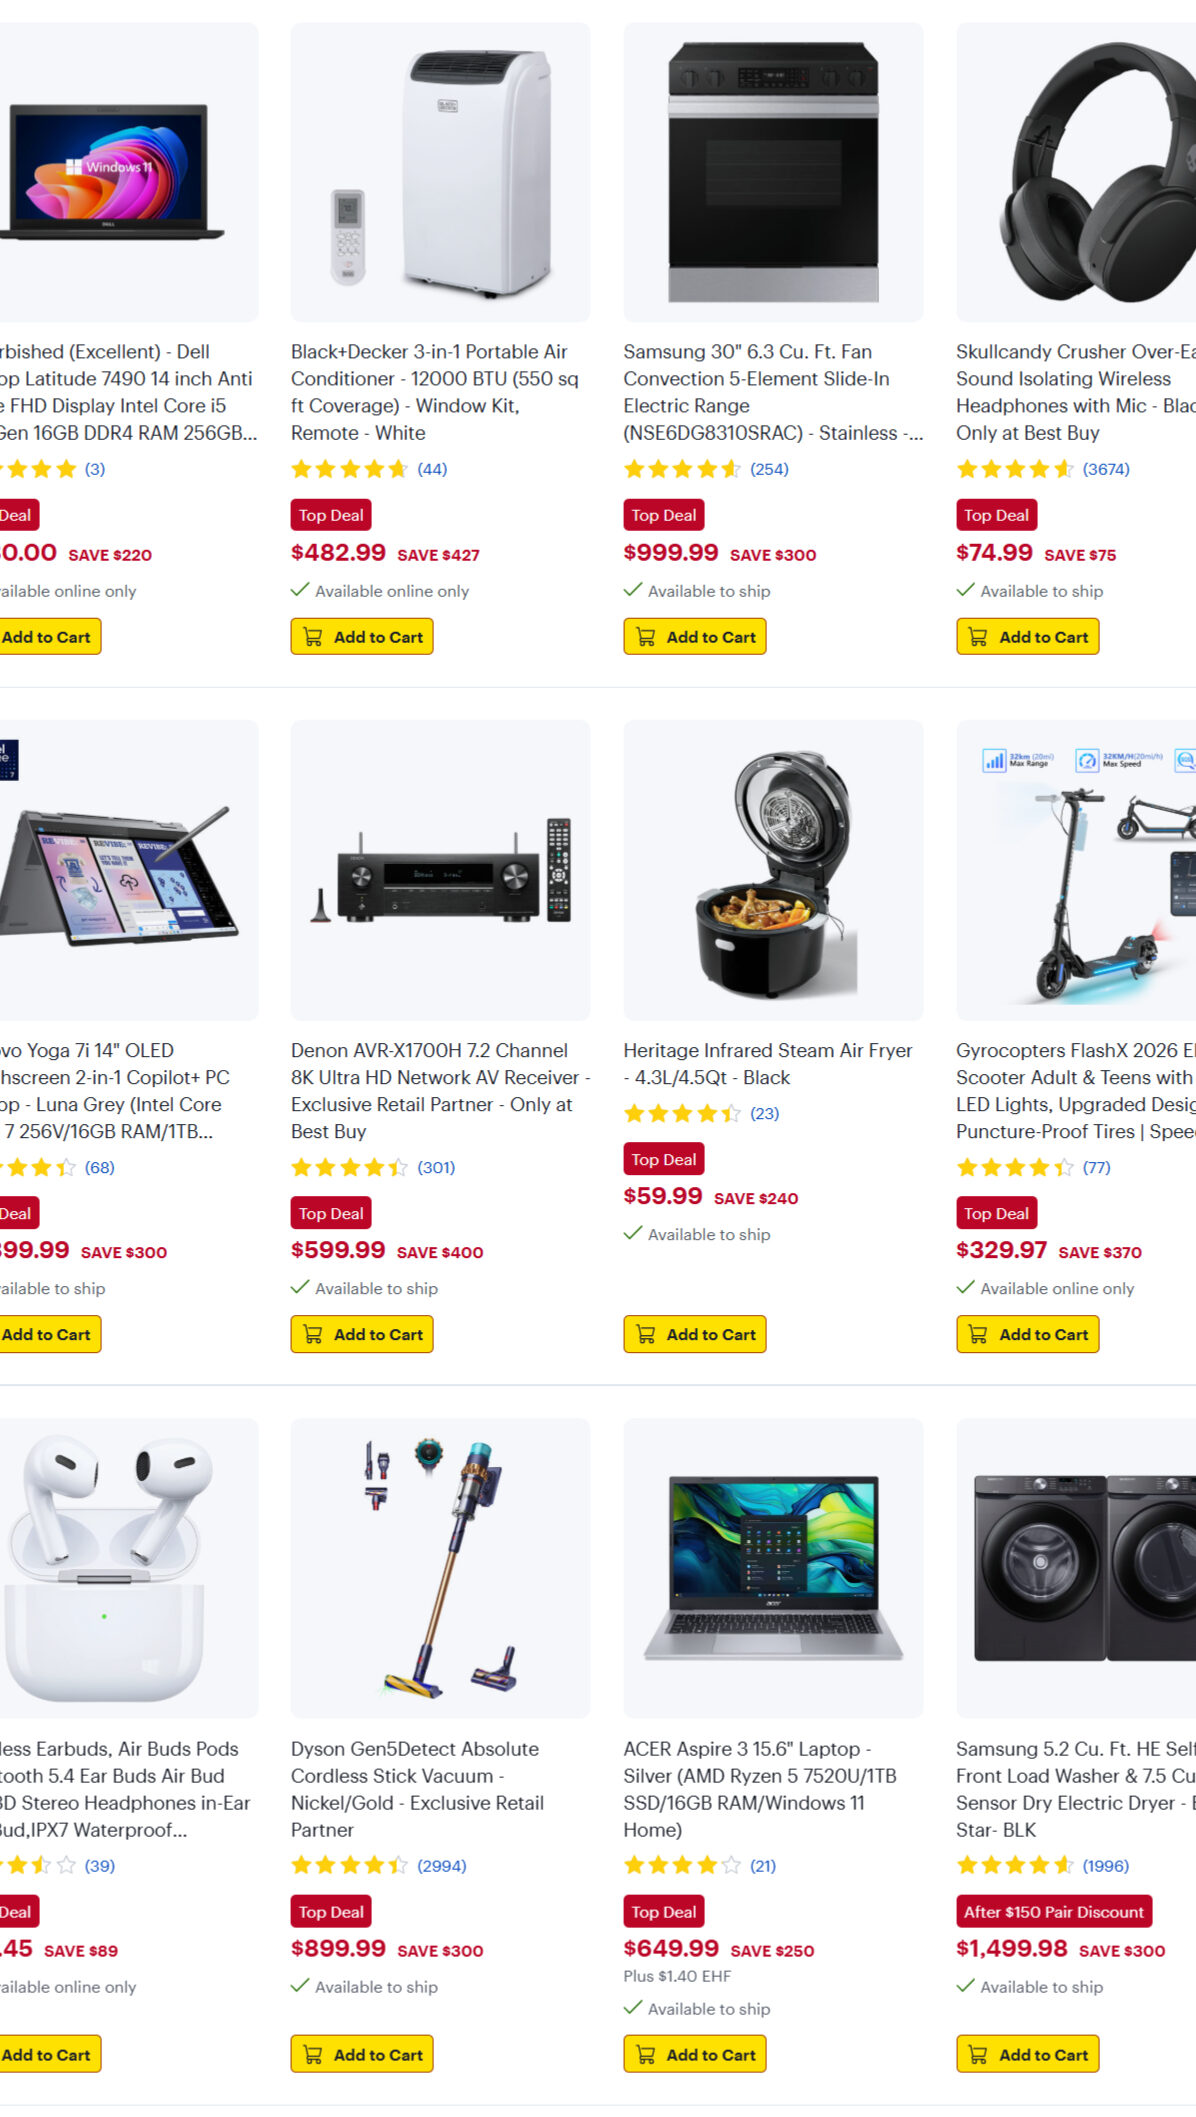Screen dimensions: 1196x2117
Task: Click cart icon on Dyson vacuum button
Action: pyautogui.click(x=313, y=2054)
